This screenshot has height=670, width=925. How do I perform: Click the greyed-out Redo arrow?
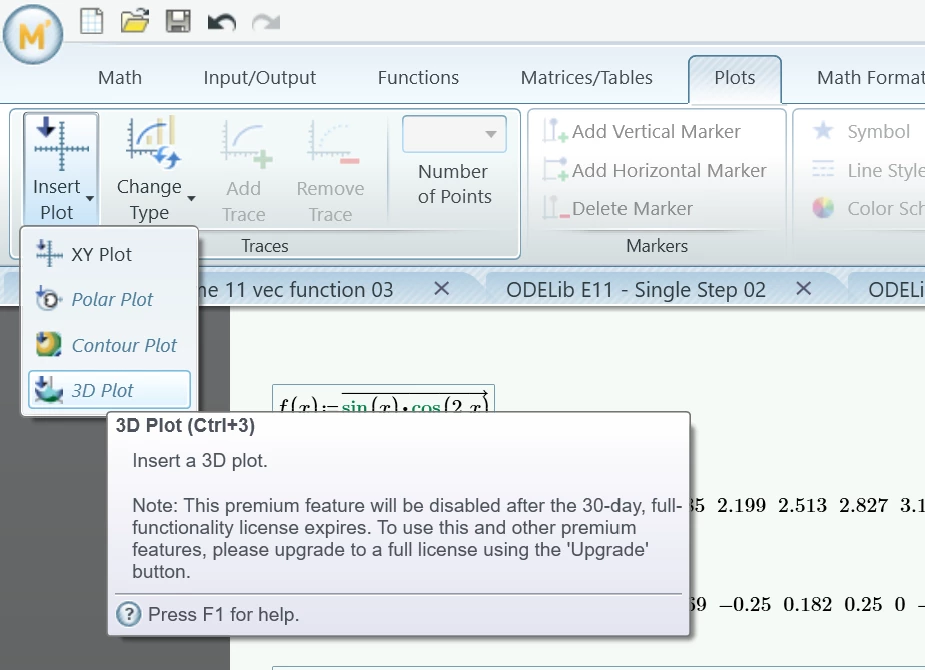(x=265, y=22)
